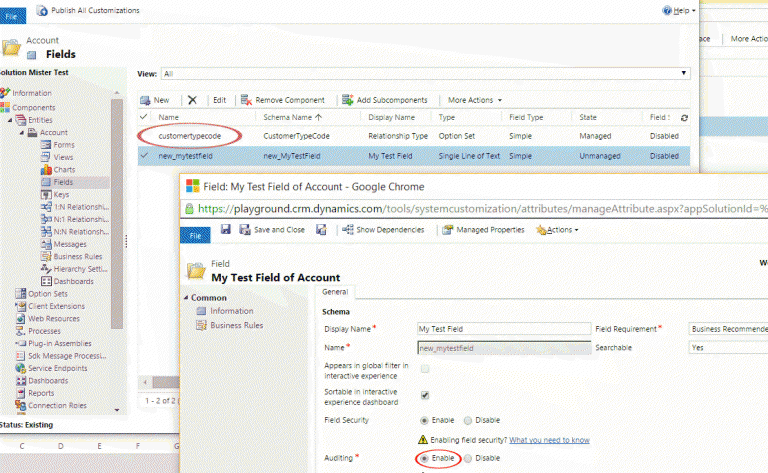Click the Edit button in grid toolbar
The height and width of the screenshot is (473, 768).
tap(219, 100)
